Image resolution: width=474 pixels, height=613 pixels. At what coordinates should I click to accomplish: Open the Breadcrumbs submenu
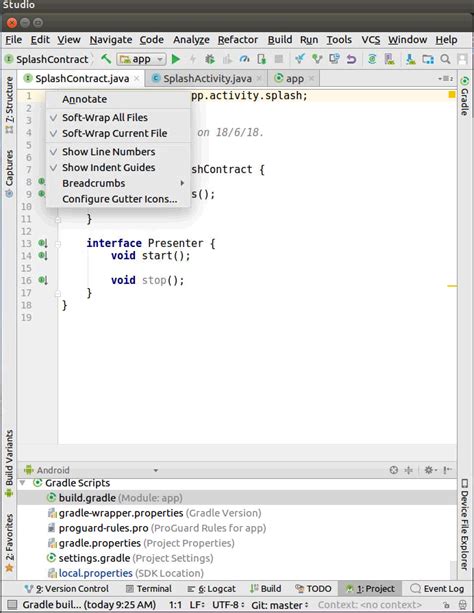[118, 183]
